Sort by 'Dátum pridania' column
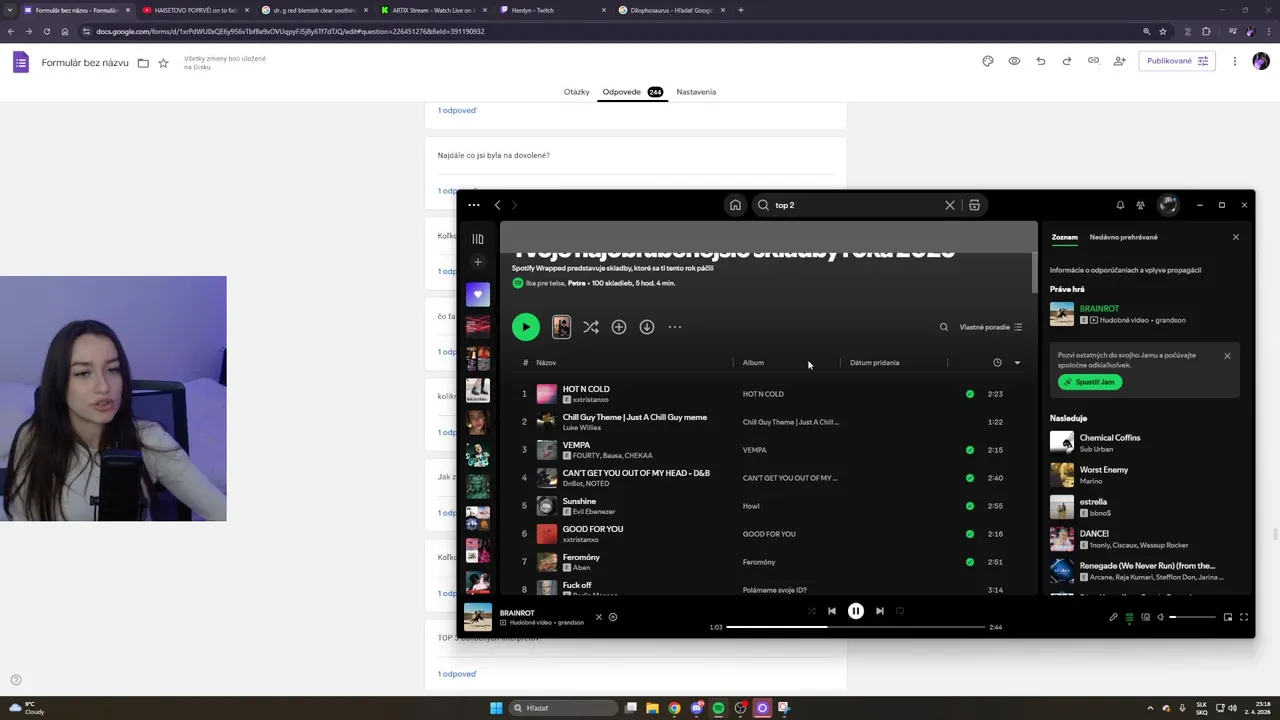This screenshot has height=720, width=1280. click(874, 363)
